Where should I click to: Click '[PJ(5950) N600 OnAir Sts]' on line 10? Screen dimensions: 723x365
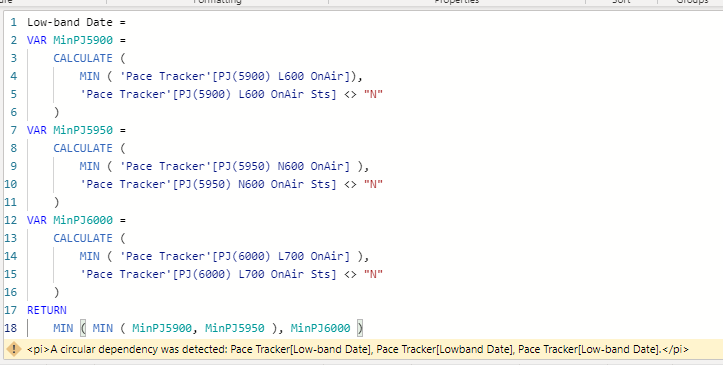pos(255,184)
